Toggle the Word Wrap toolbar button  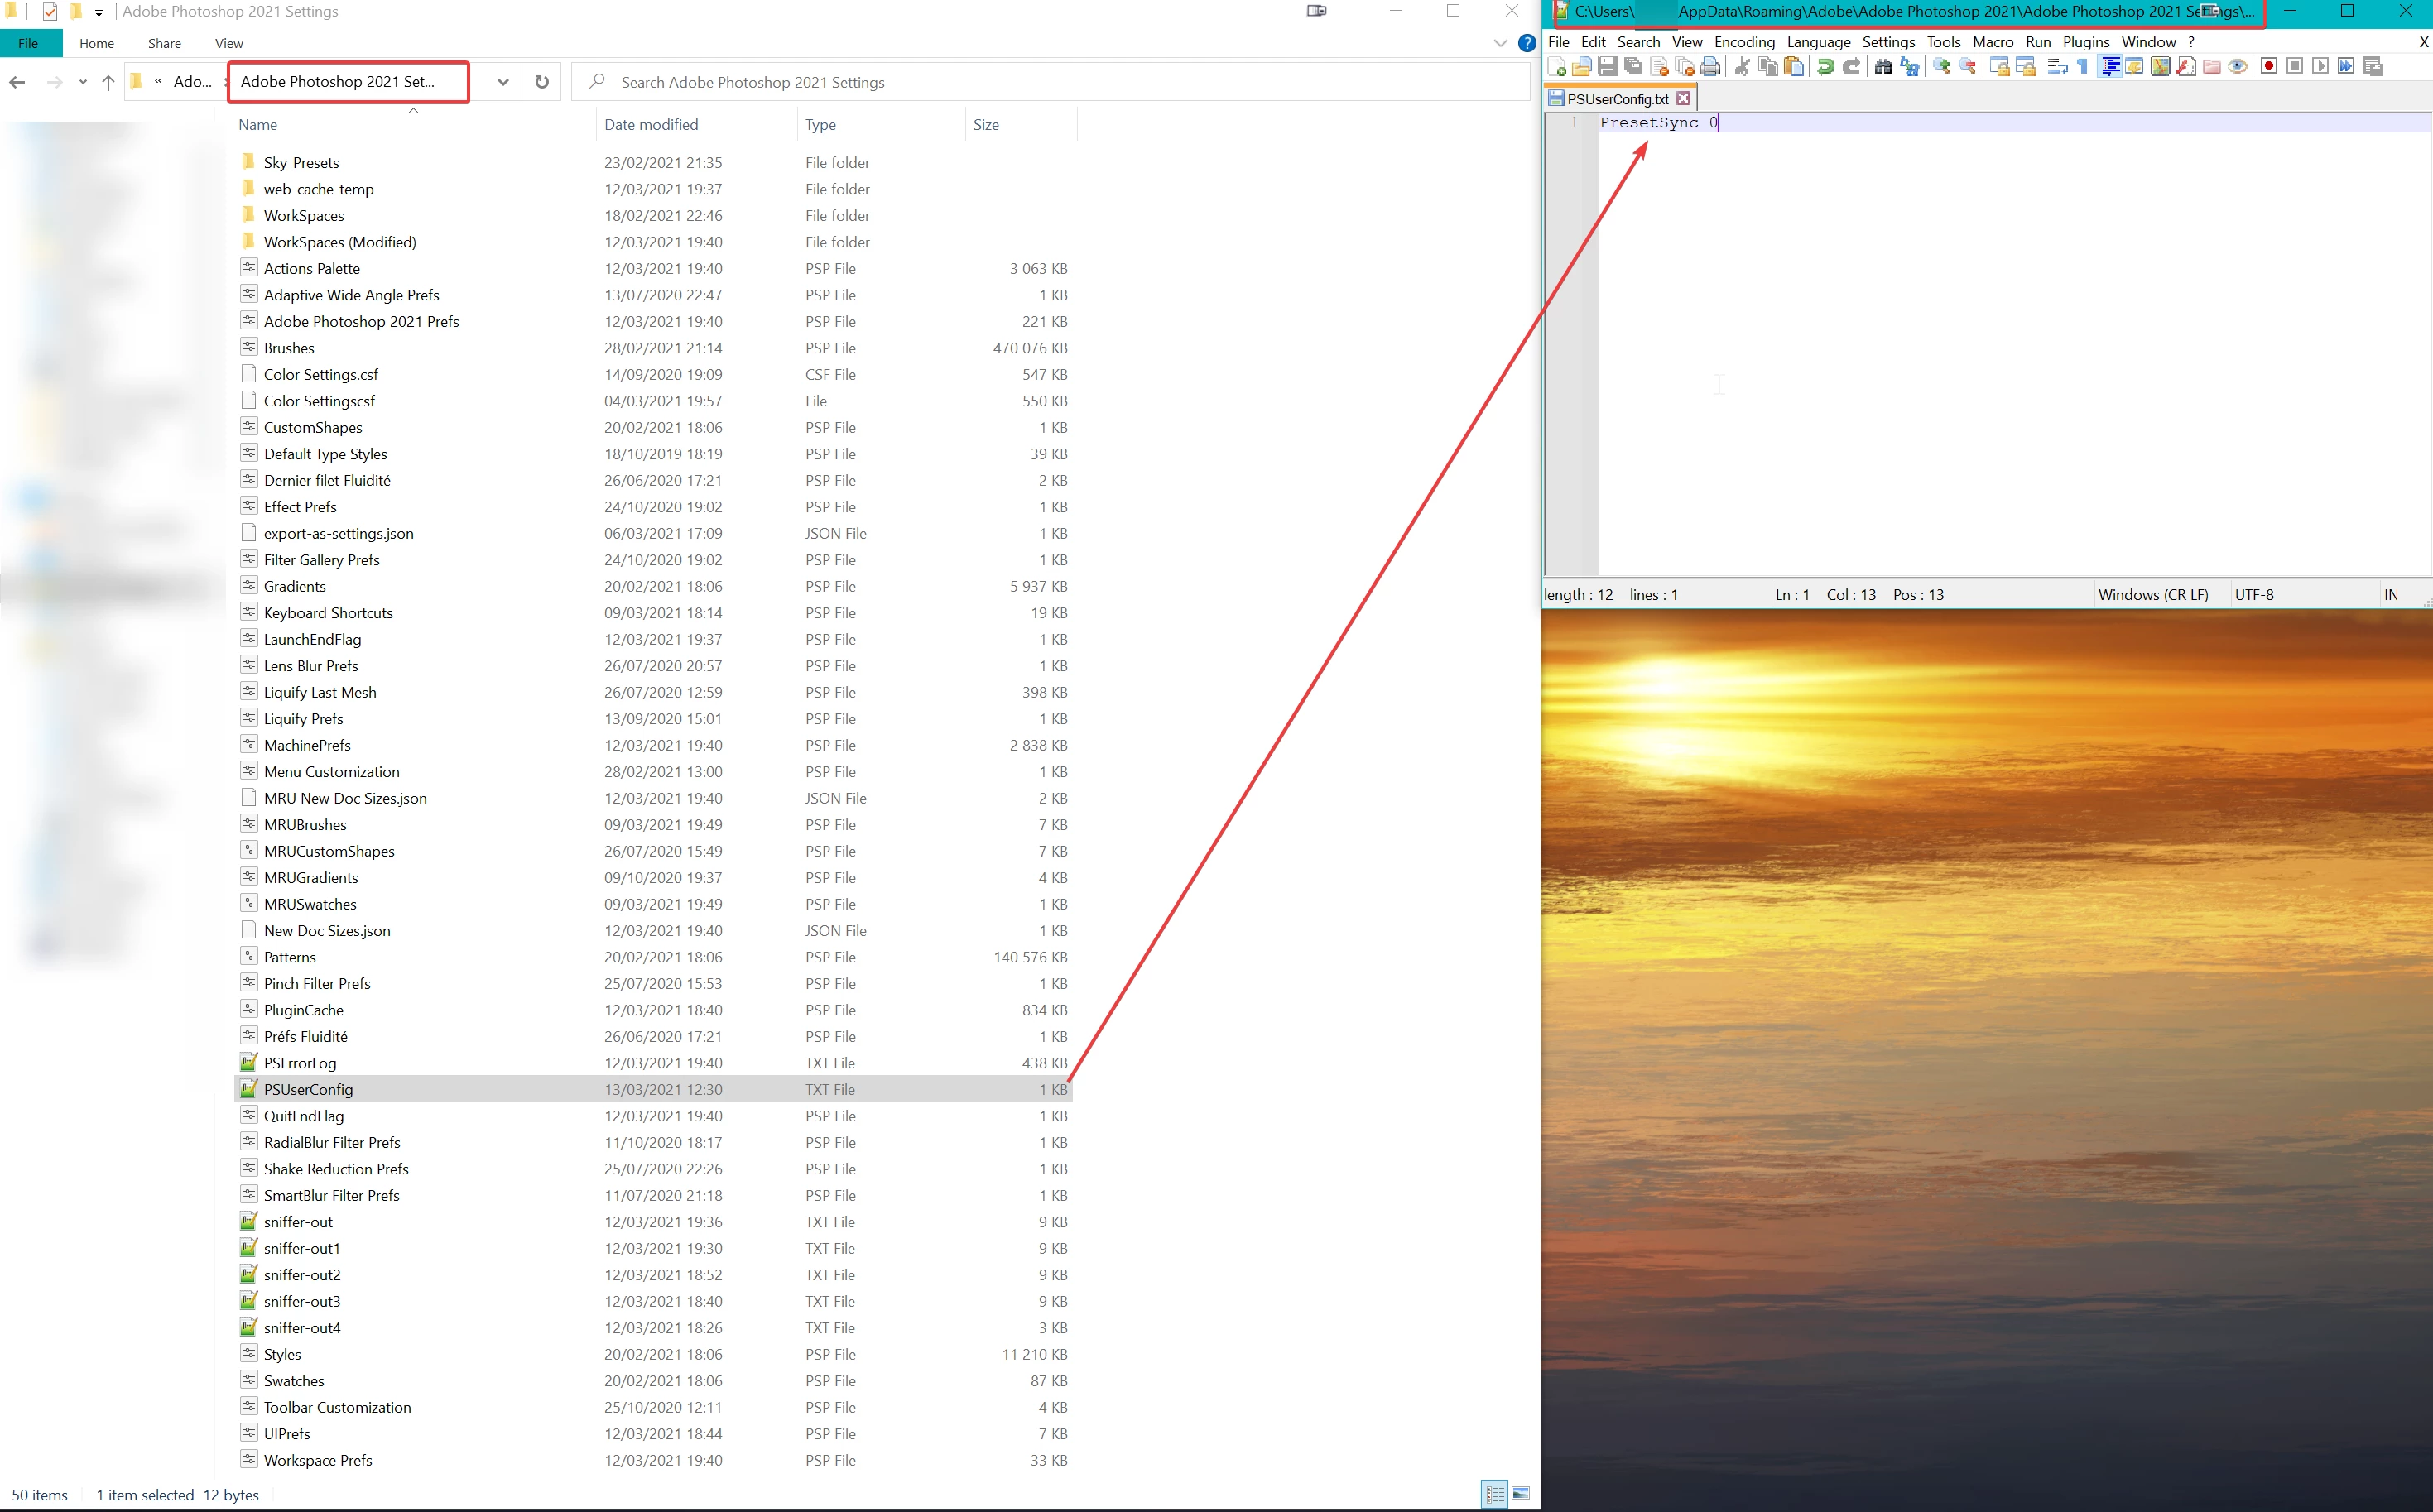tap(2057, 67)
